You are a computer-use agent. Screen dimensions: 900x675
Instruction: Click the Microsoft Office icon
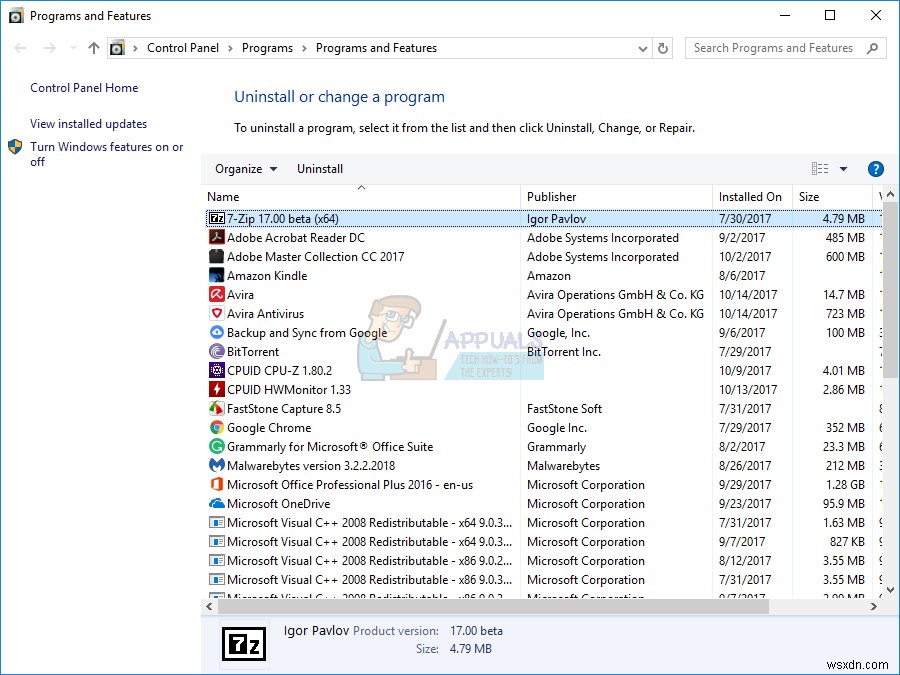pyautogui.click(x=216, y=484)
